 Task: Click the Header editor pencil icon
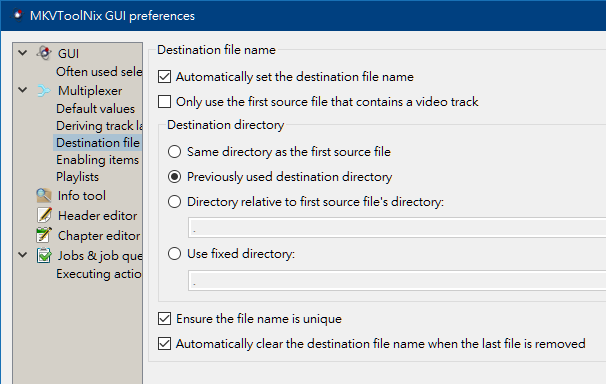pos(44,215)
